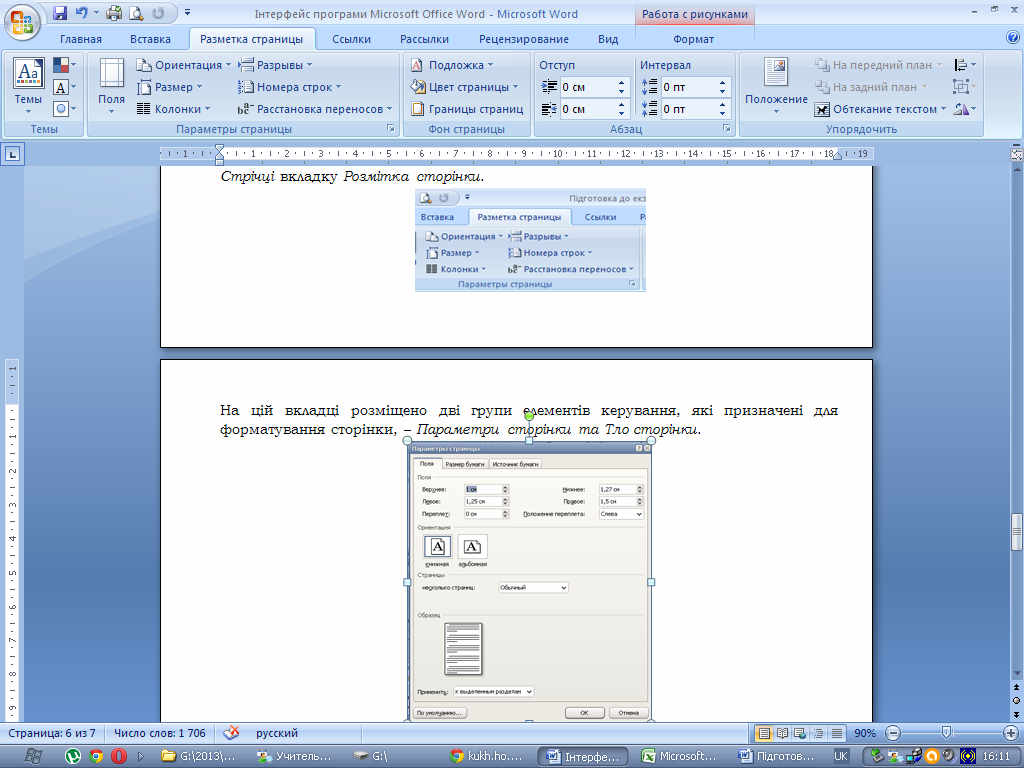
Task: Click the zoom out minus button
Action: coord(893,733)
